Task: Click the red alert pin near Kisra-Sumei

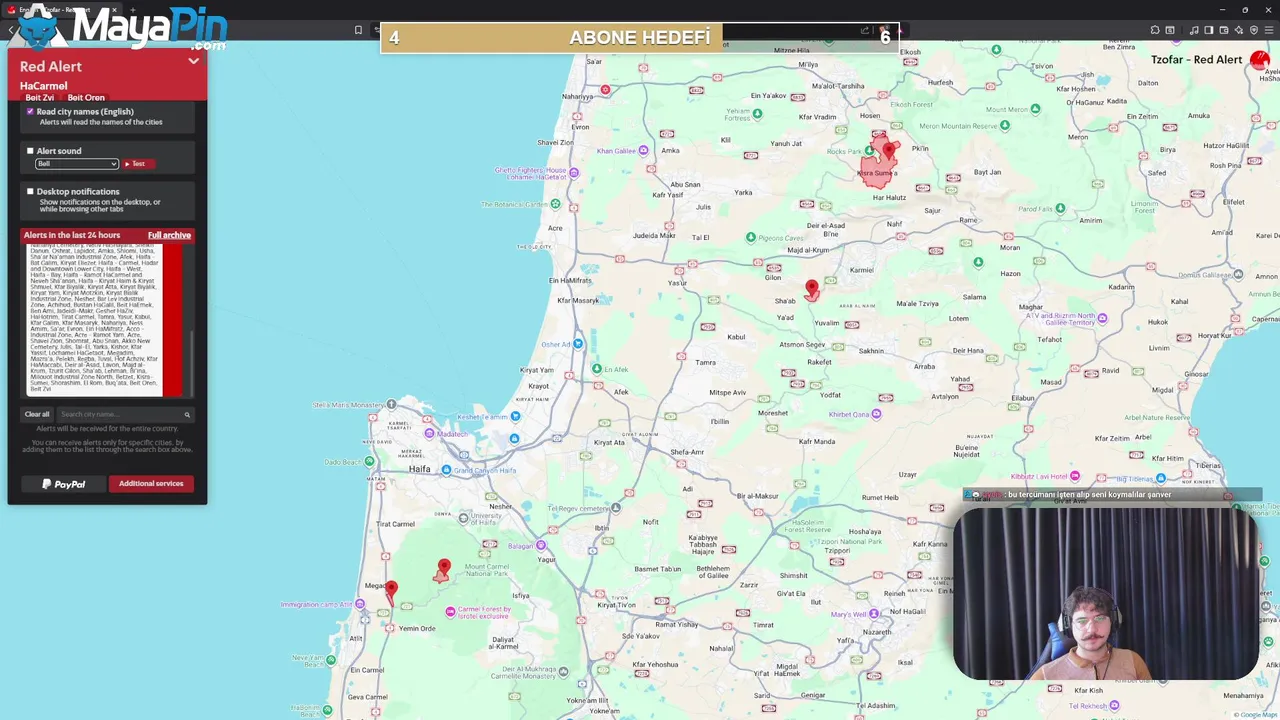Action: pos(888,151)
